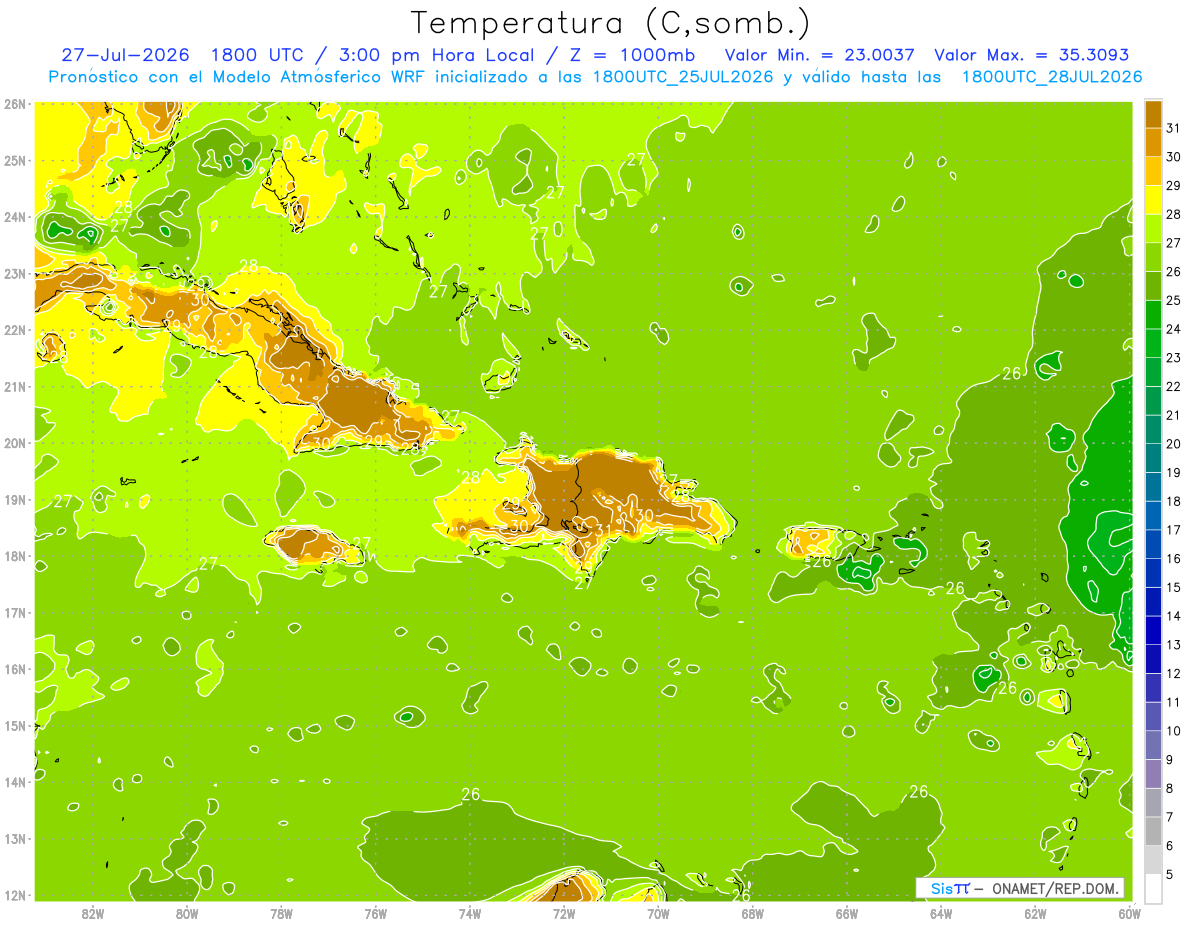The height and width of the screenshot is (927, 1200).
Task: Click the '64W' longitude axis label
Action: tap(941, 914)
